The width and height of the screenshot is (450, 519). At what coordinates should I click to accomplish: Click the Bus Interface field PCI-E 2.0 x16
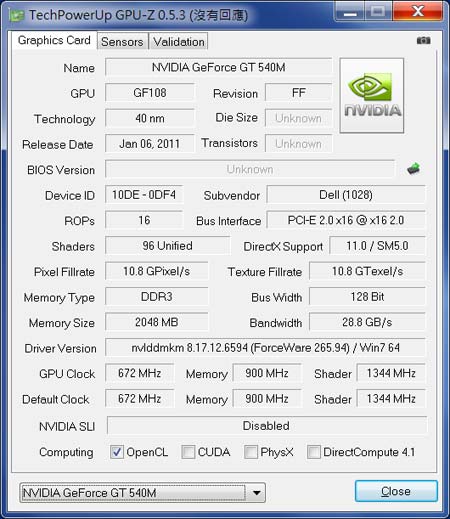(x=346, y=220)
